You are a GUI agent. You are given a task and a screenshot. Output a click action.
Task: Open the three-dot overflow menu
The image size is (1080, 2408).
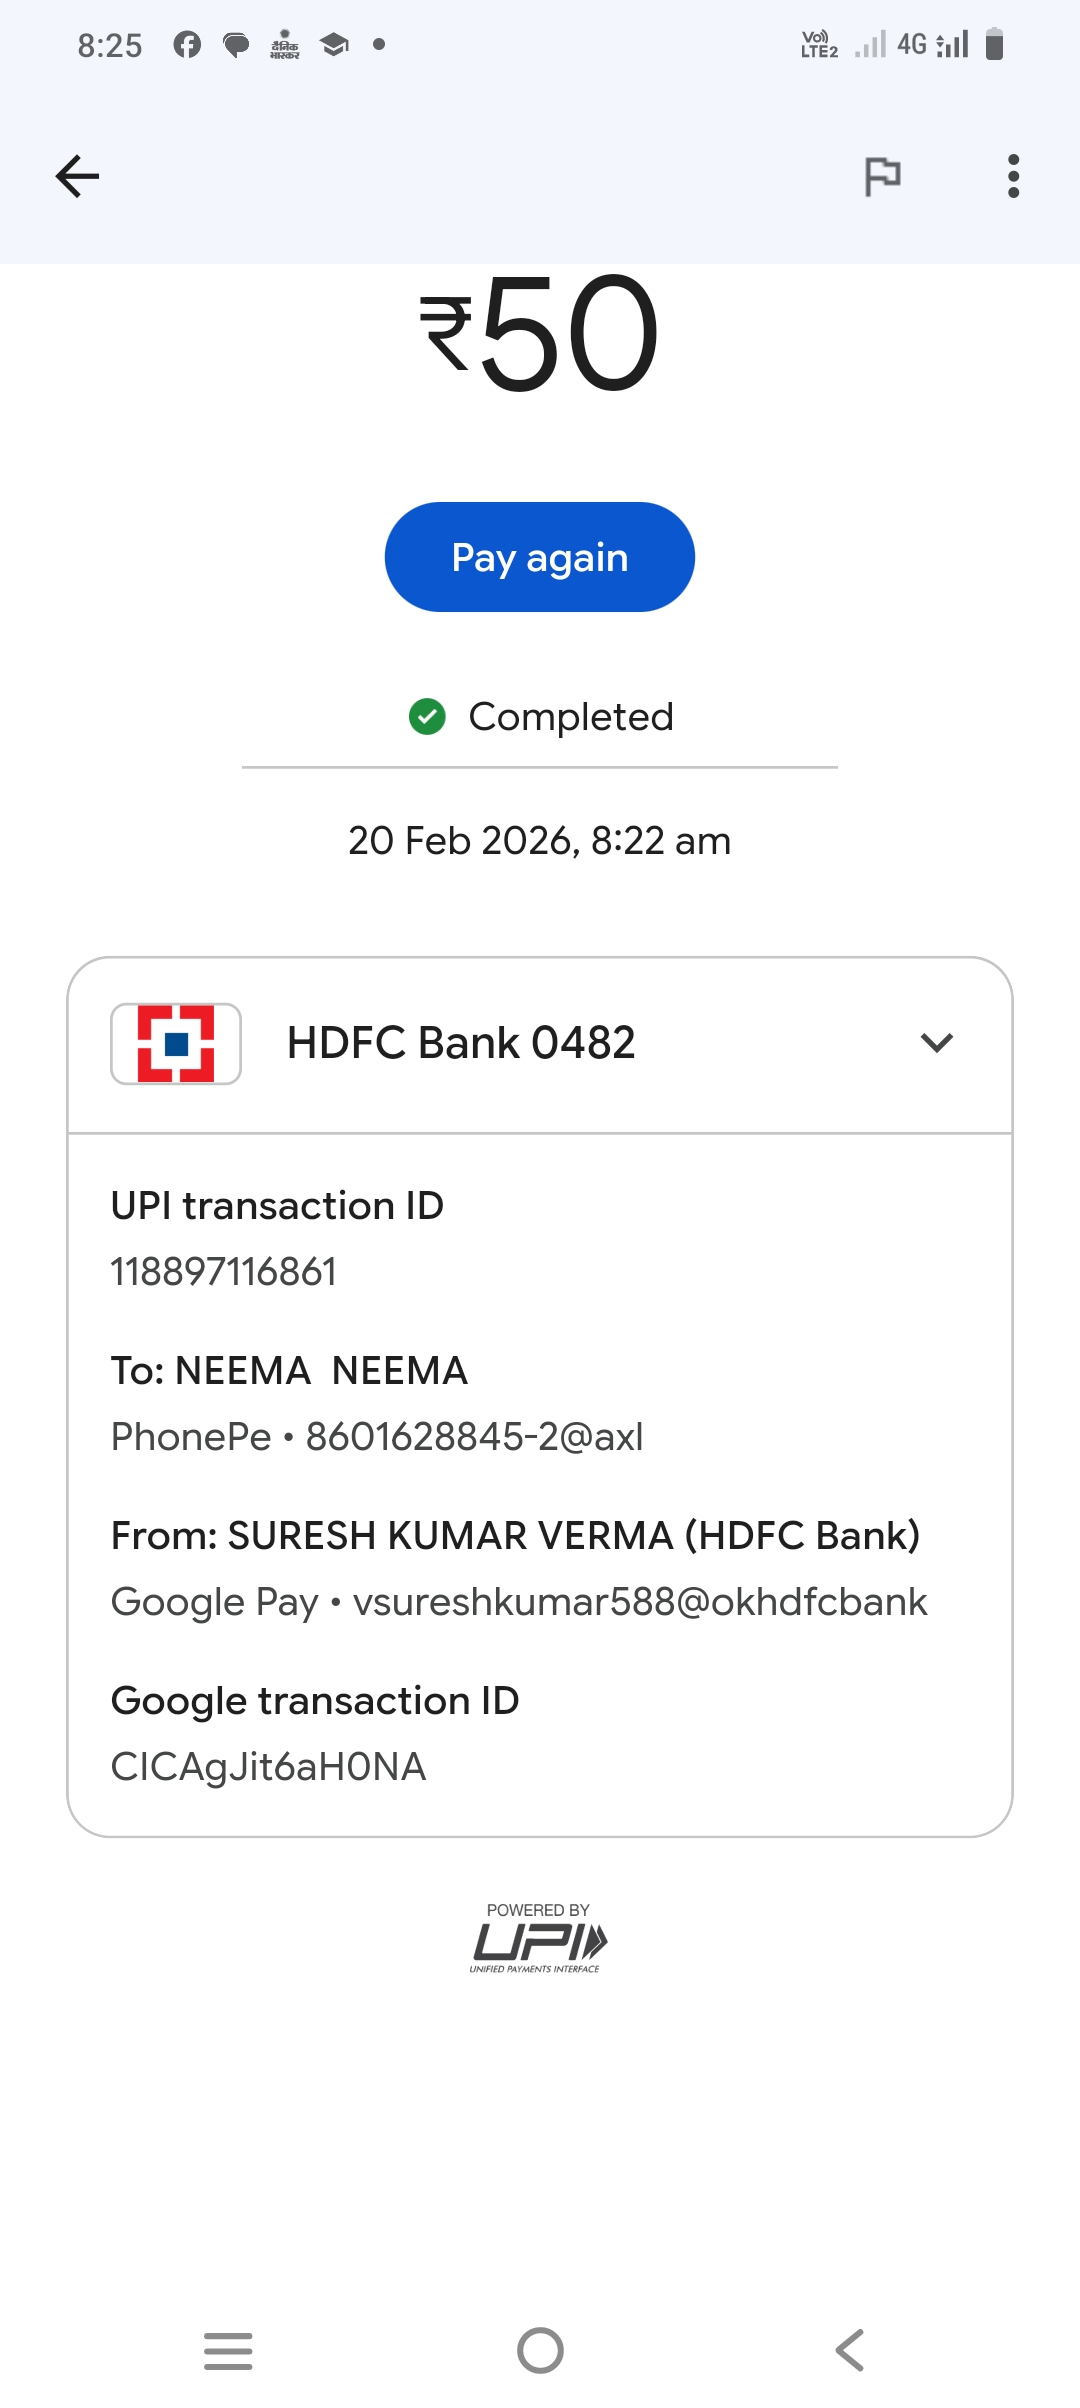[1013, 177]
